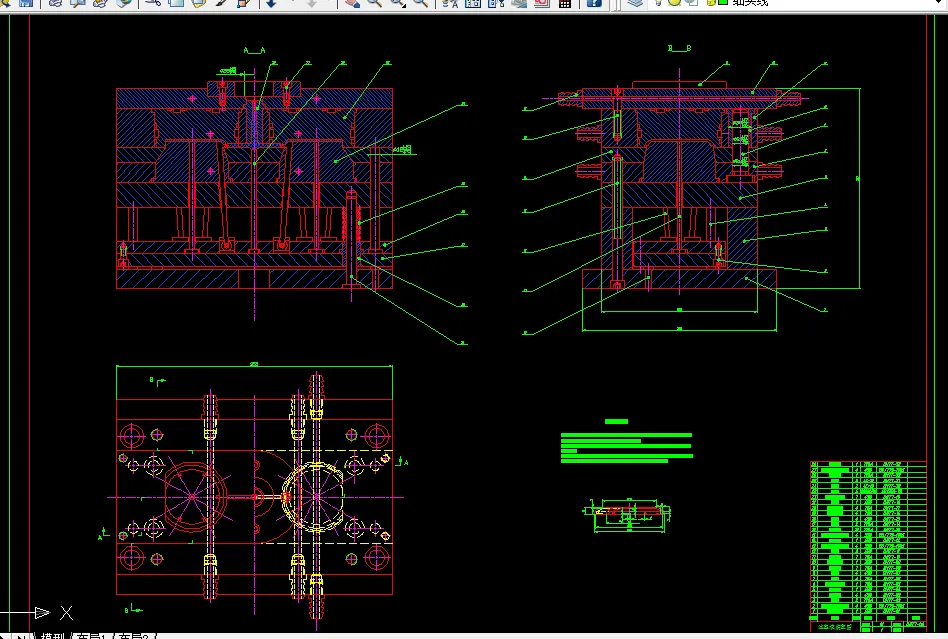Image resolution: width=948 pixels, height=639 pixels.
Task: Toggle the current layer light bulb on/off
Action: click(x=660, y=2)
